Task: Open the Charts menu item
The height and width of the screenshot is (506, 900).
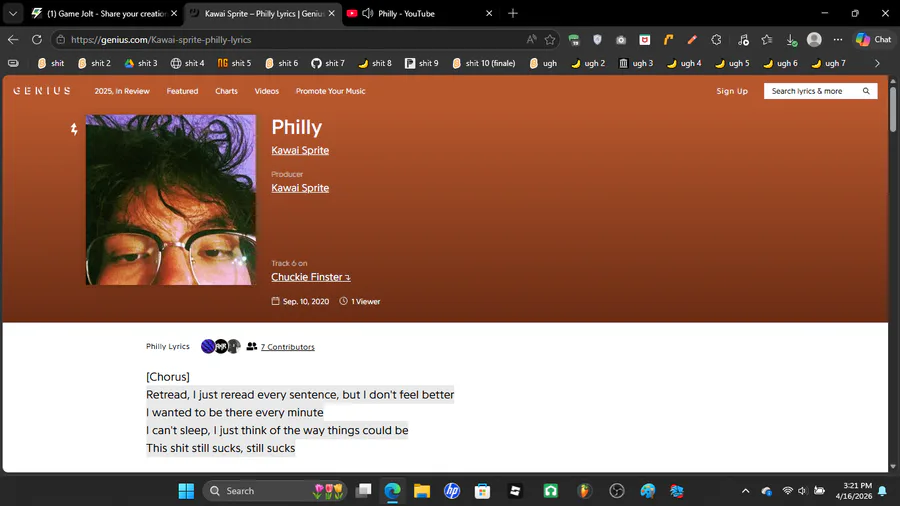Action: [x=226, y=91]
